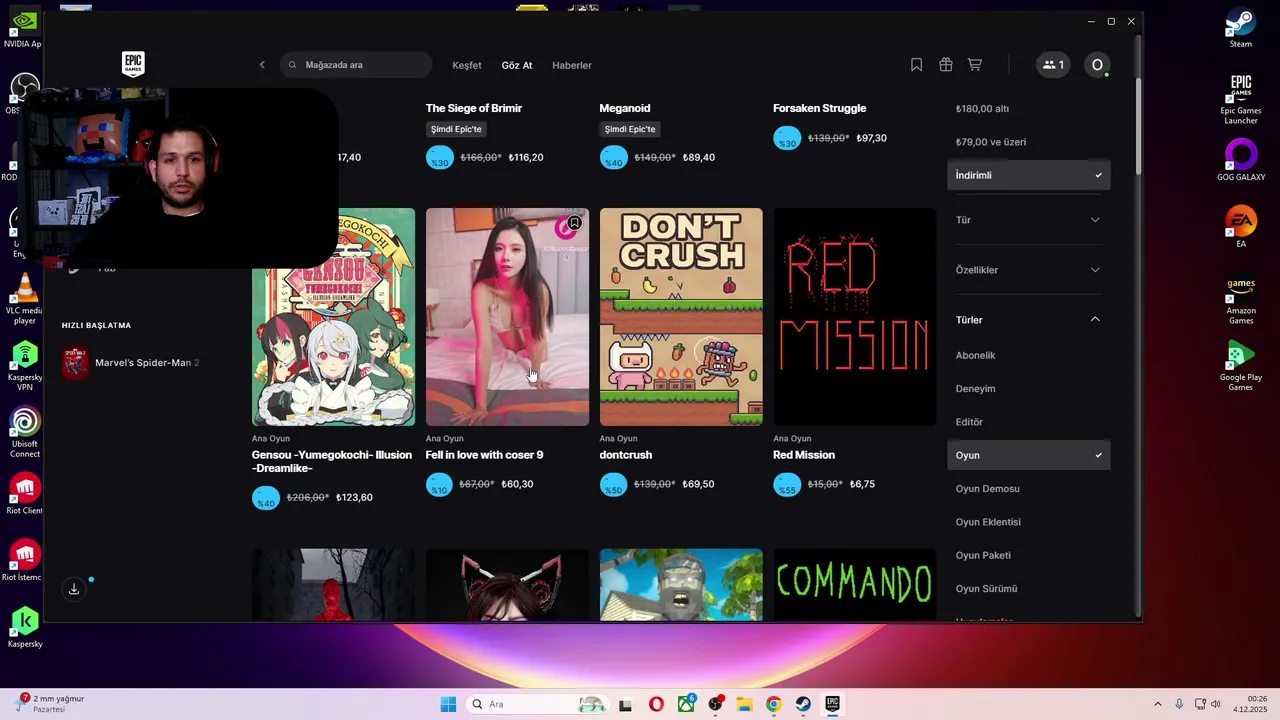Show hidden system tray icons
The width and height of the screenshot is (1280, 720).
pos(1157,704)
